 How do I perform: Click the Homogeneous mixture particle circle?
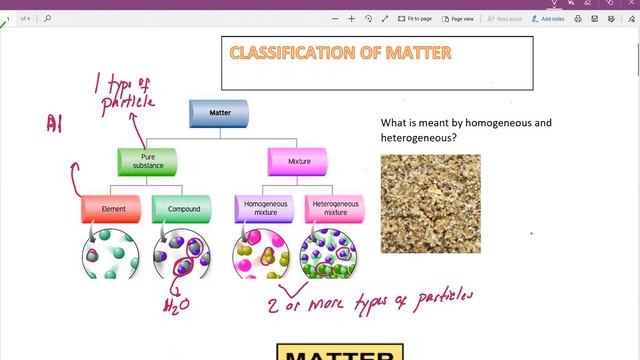click(x=261, y=254)
